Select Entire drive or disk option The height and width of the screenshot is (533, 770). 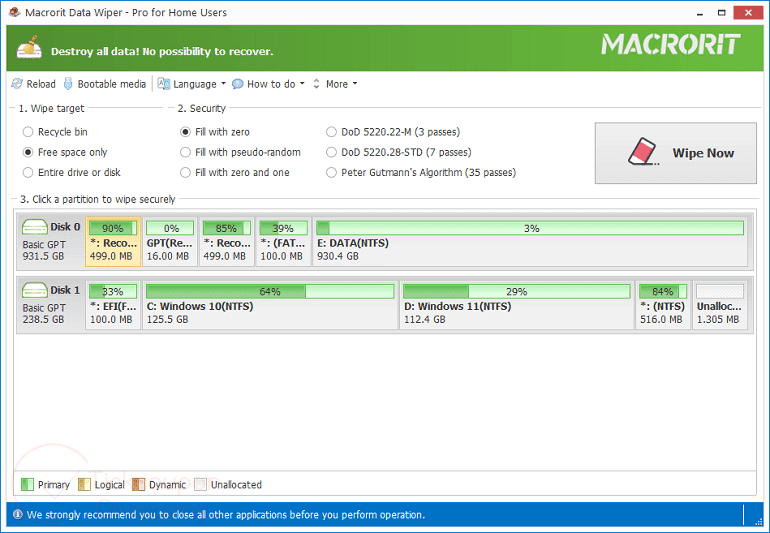coord(72,172)
